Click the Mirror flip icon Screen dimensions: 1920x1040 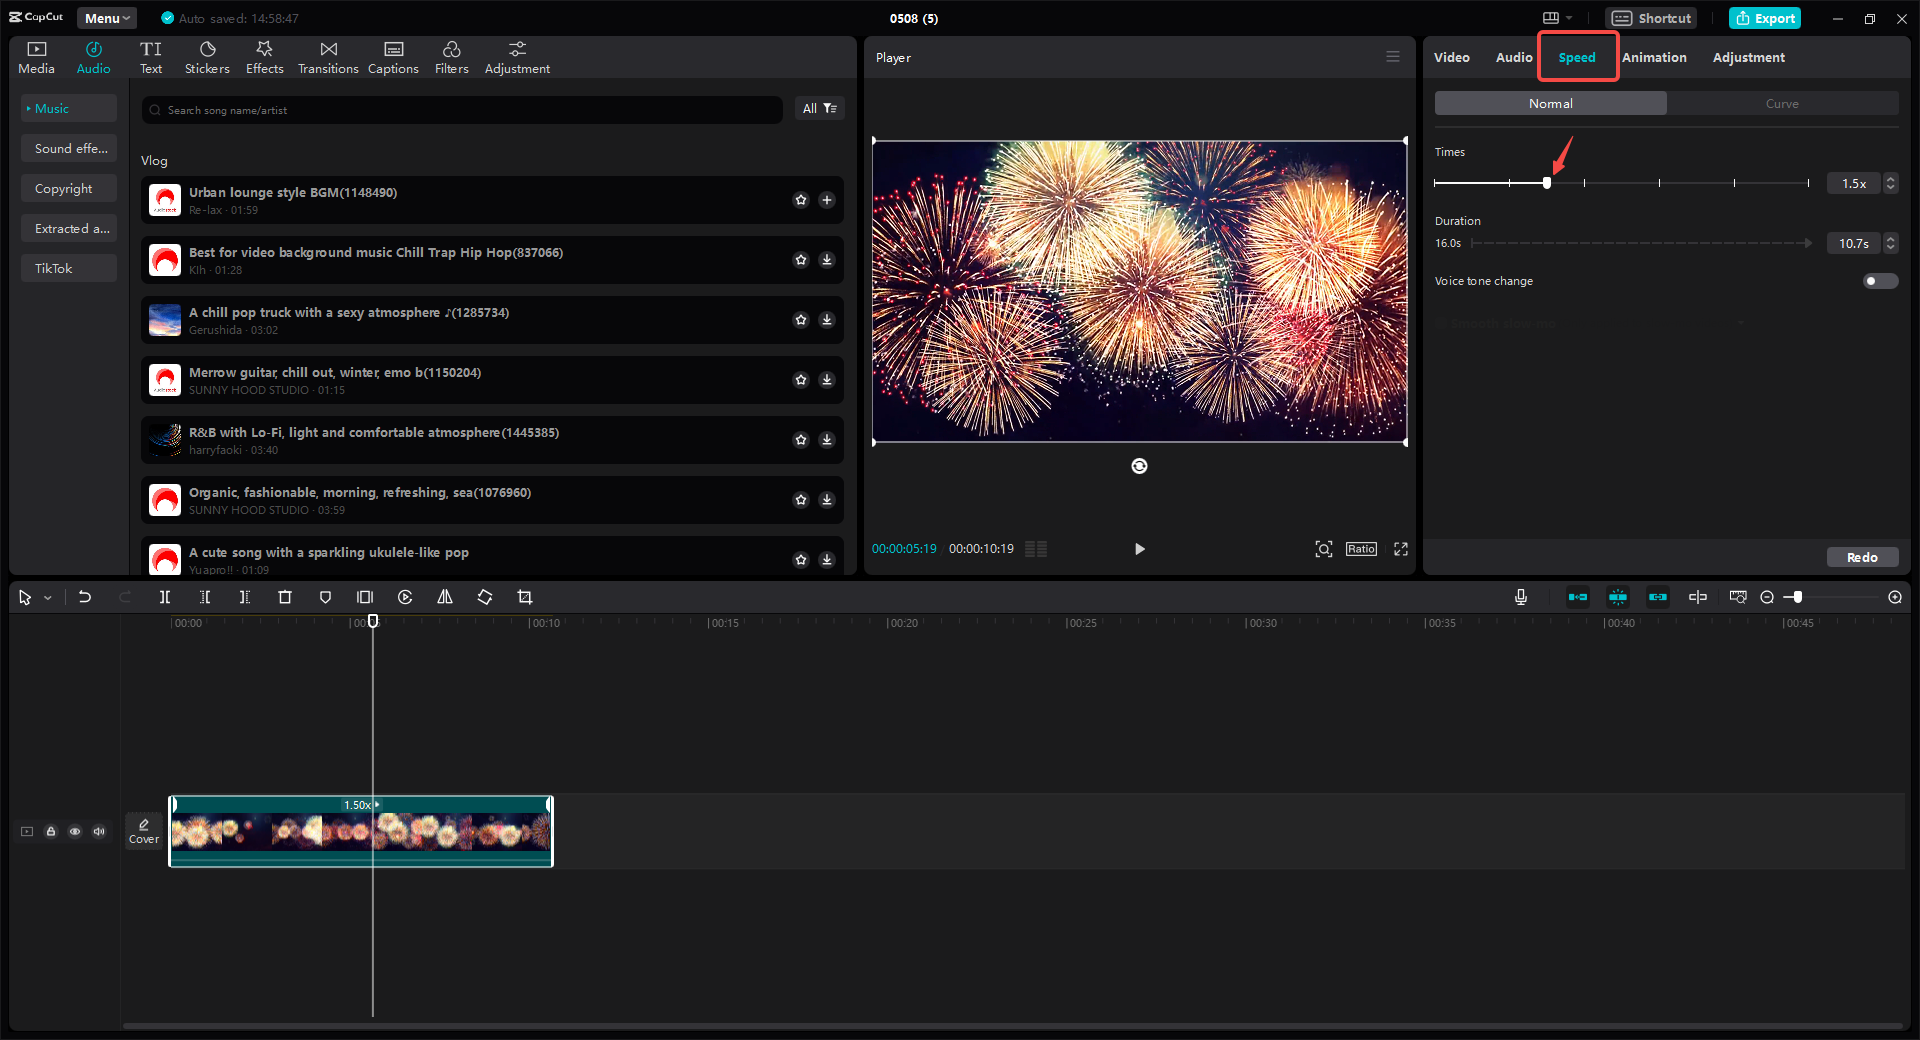click(x=445, y=597)
